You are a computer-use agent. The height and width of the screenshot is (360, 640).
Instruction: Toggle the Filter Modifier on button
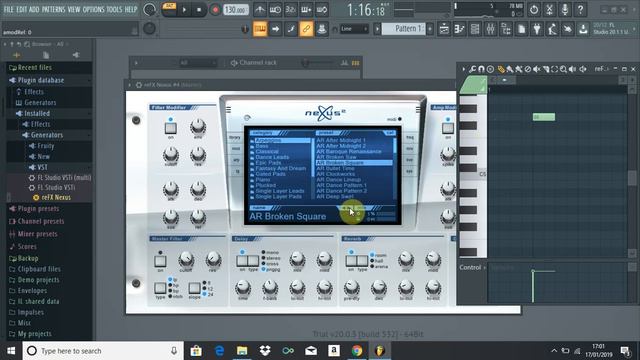171,128
